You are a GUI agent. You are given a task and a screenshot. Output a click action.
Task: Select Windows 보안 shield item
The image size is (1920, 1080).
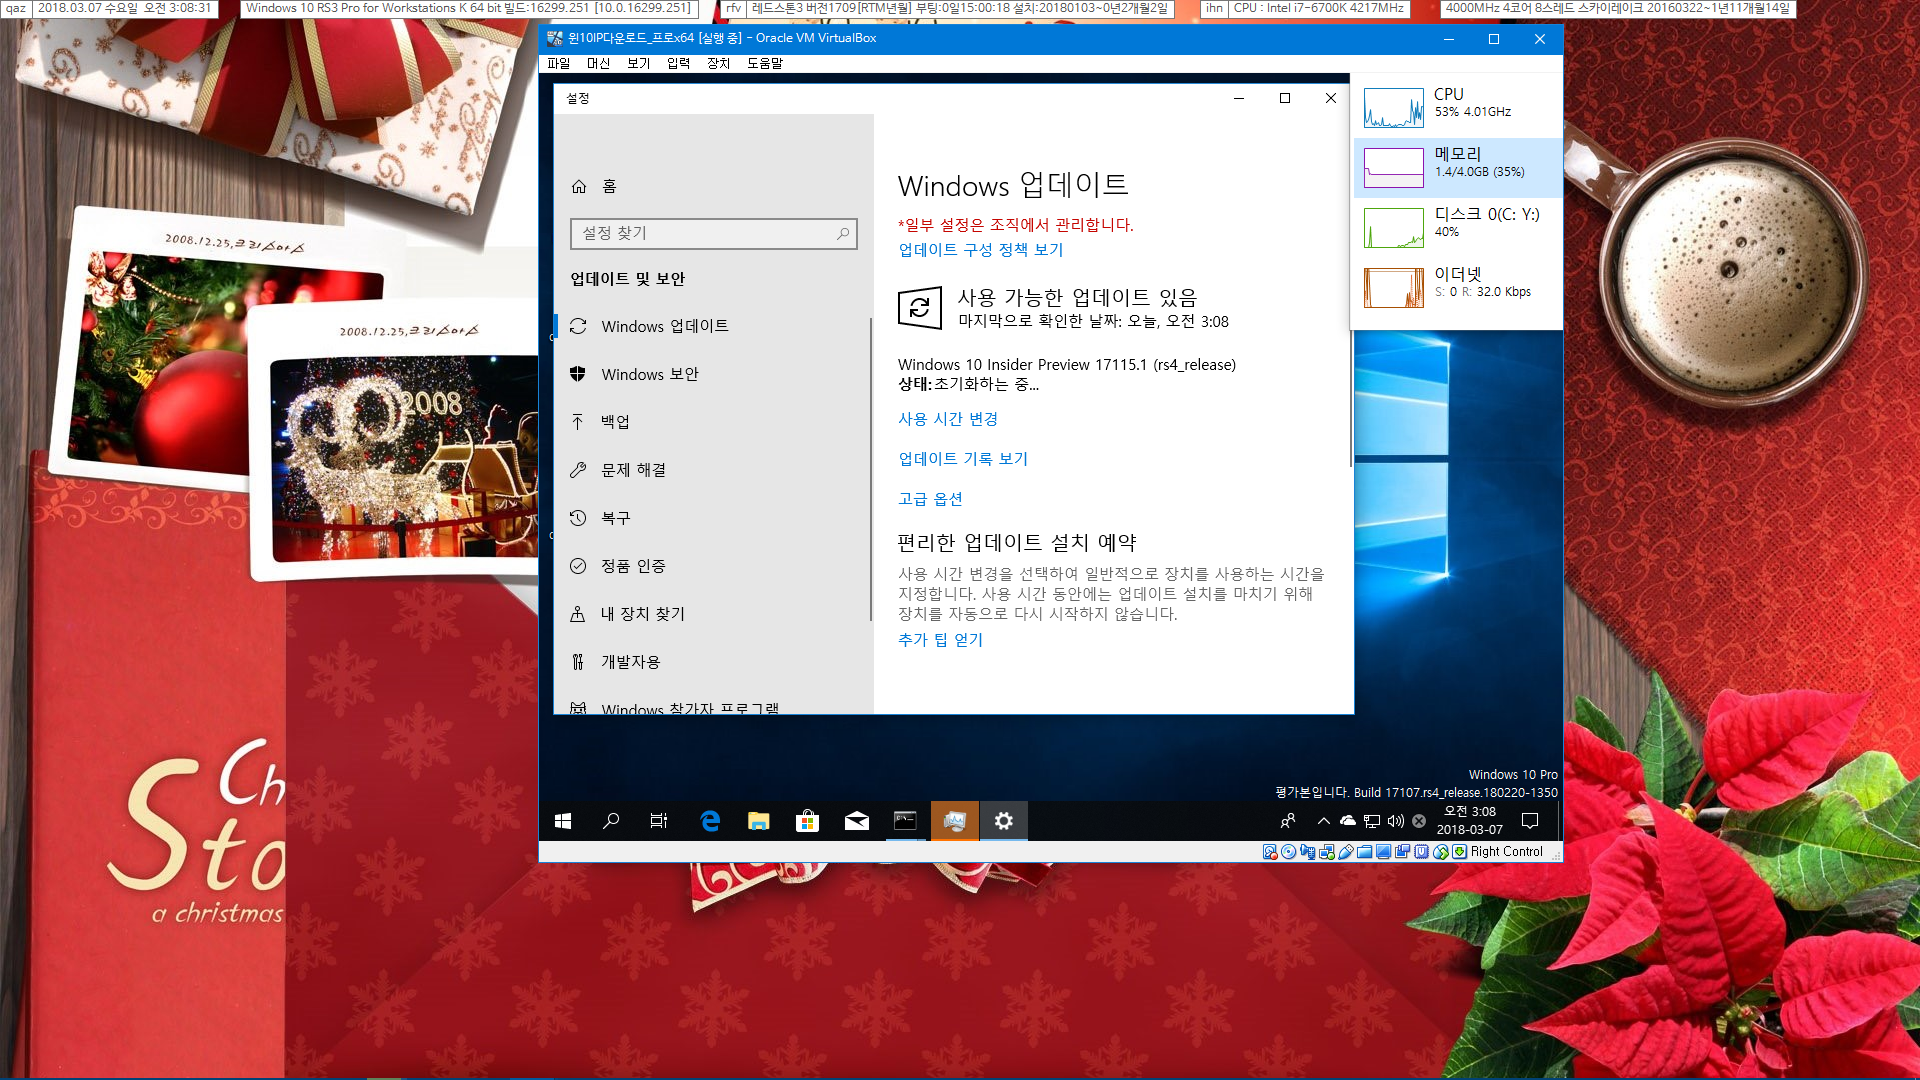pos(712,374)
